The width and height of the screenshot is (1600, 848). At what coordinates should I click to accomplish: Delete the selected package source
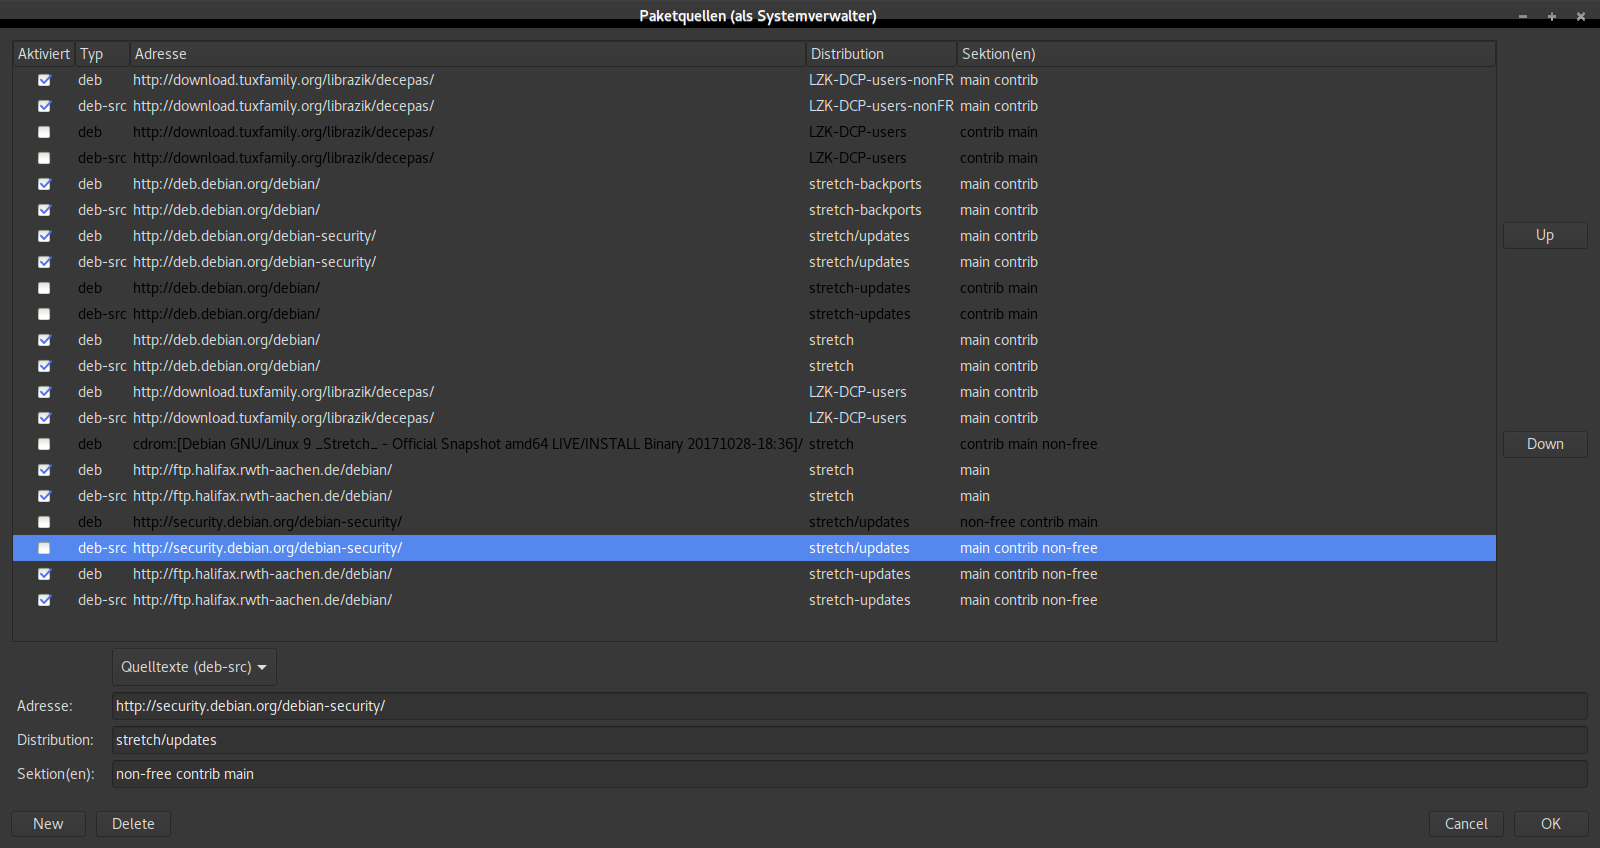133,824
